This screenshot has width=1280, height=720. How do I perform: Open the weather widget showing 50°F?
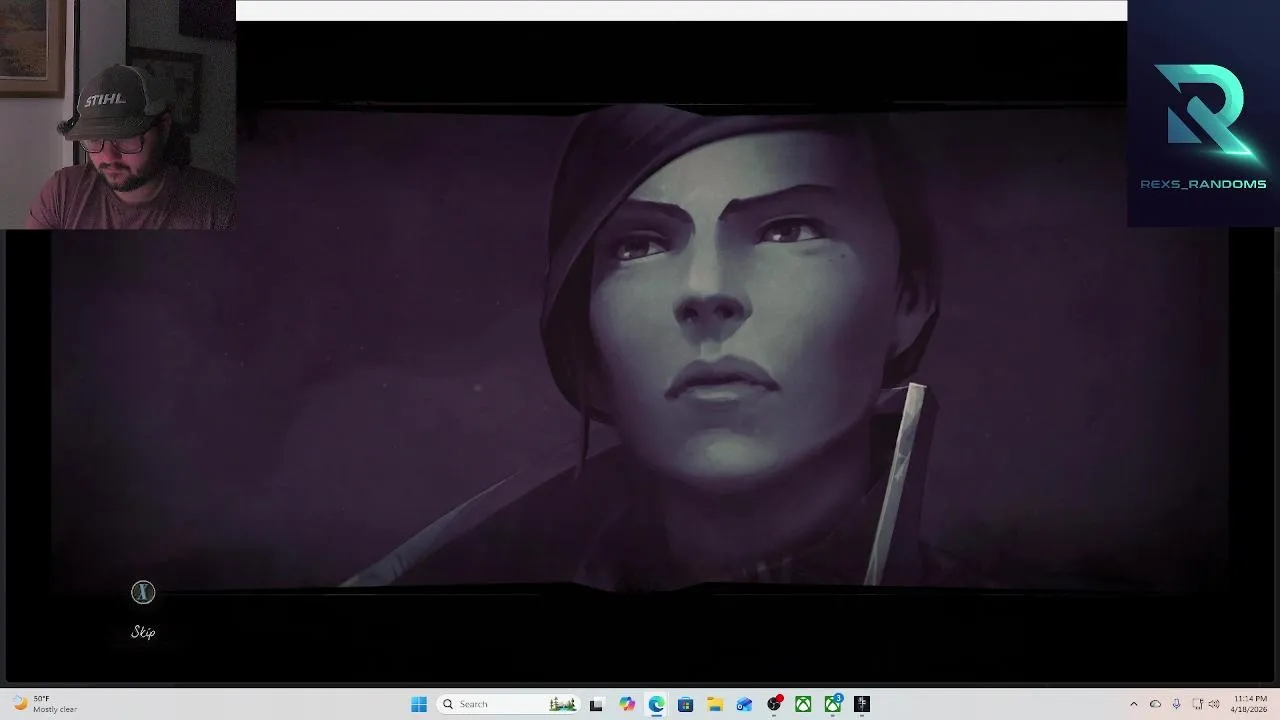click(x=44, y=704)
